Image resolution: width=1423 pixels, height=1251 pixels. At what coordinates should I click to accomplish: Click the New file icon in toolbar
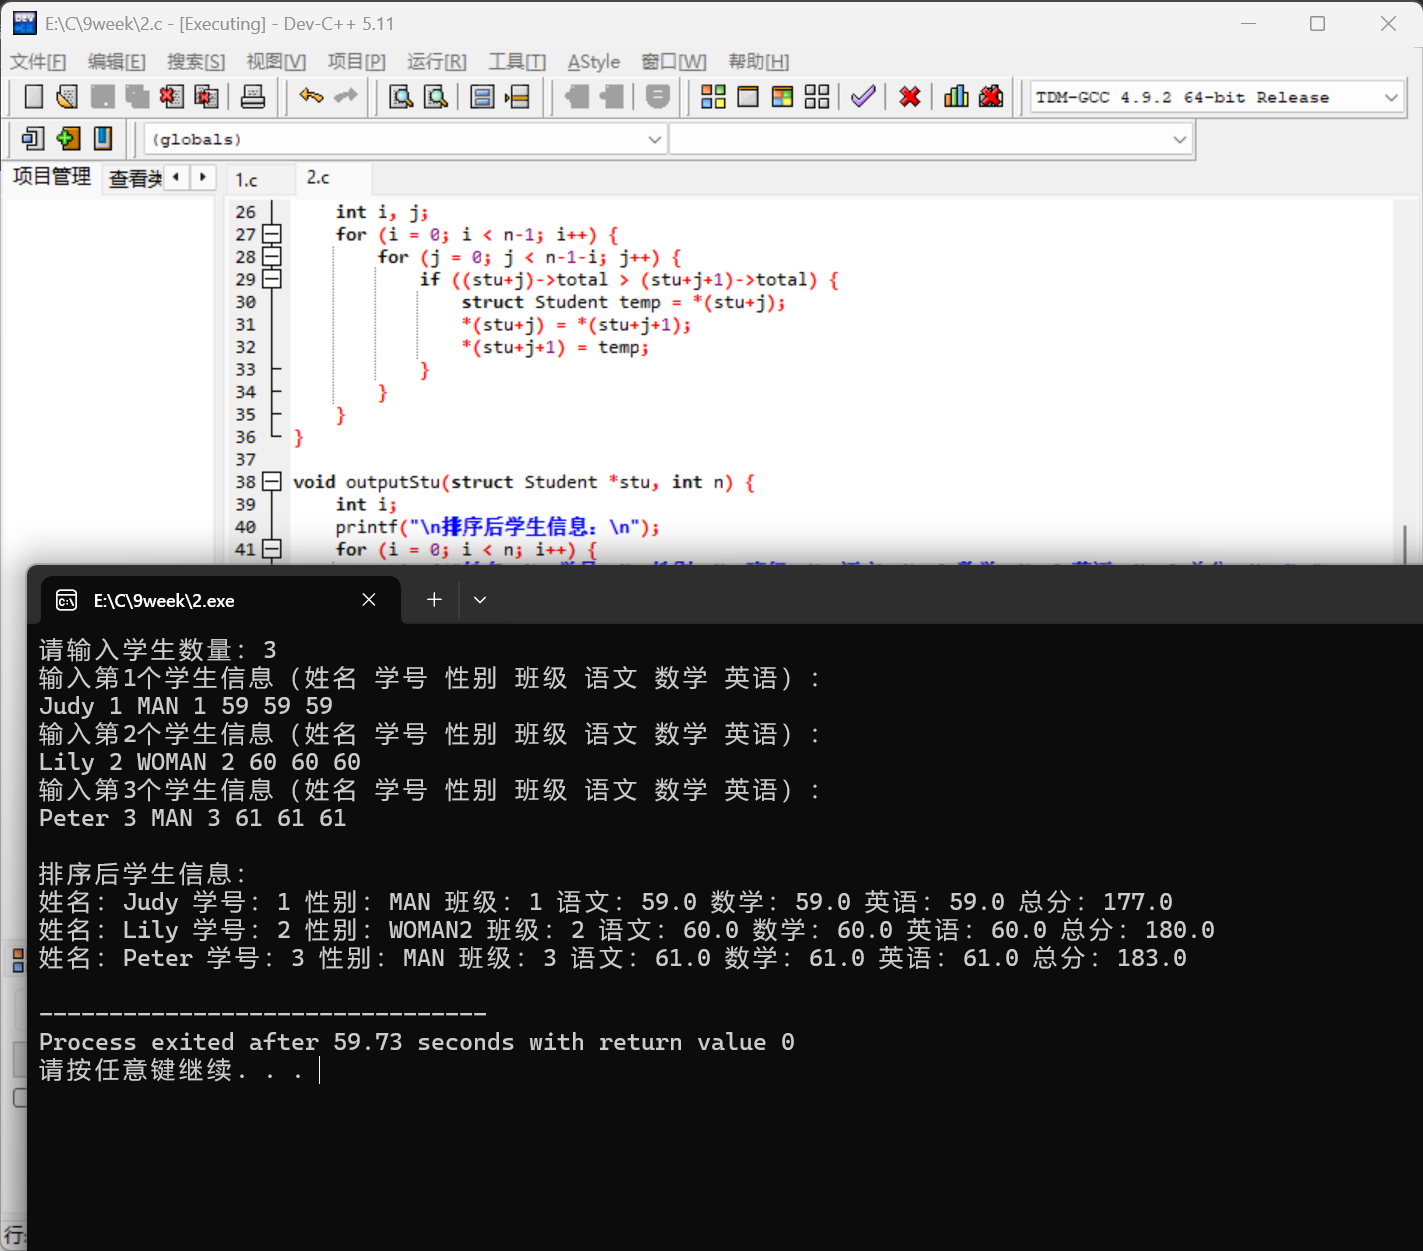tap(33, 97)
